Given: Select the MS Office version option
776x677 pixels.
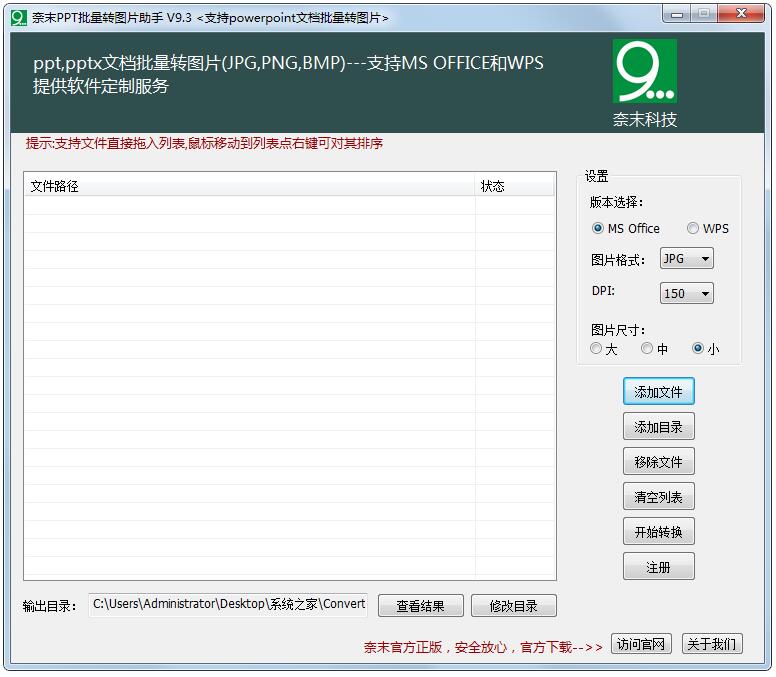Looking at the screenshot, I should (598, 228).
